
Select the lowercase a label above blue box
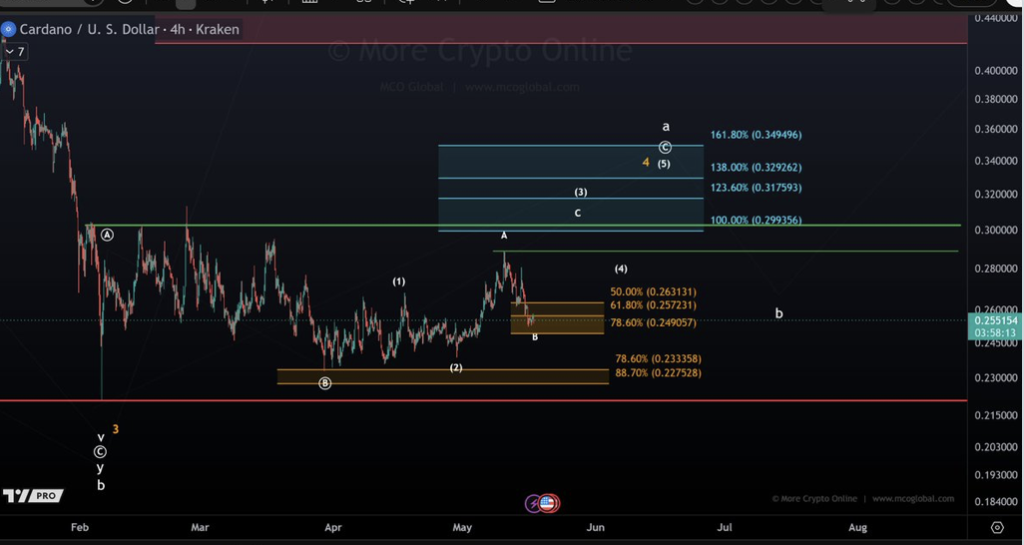point(665,127)
